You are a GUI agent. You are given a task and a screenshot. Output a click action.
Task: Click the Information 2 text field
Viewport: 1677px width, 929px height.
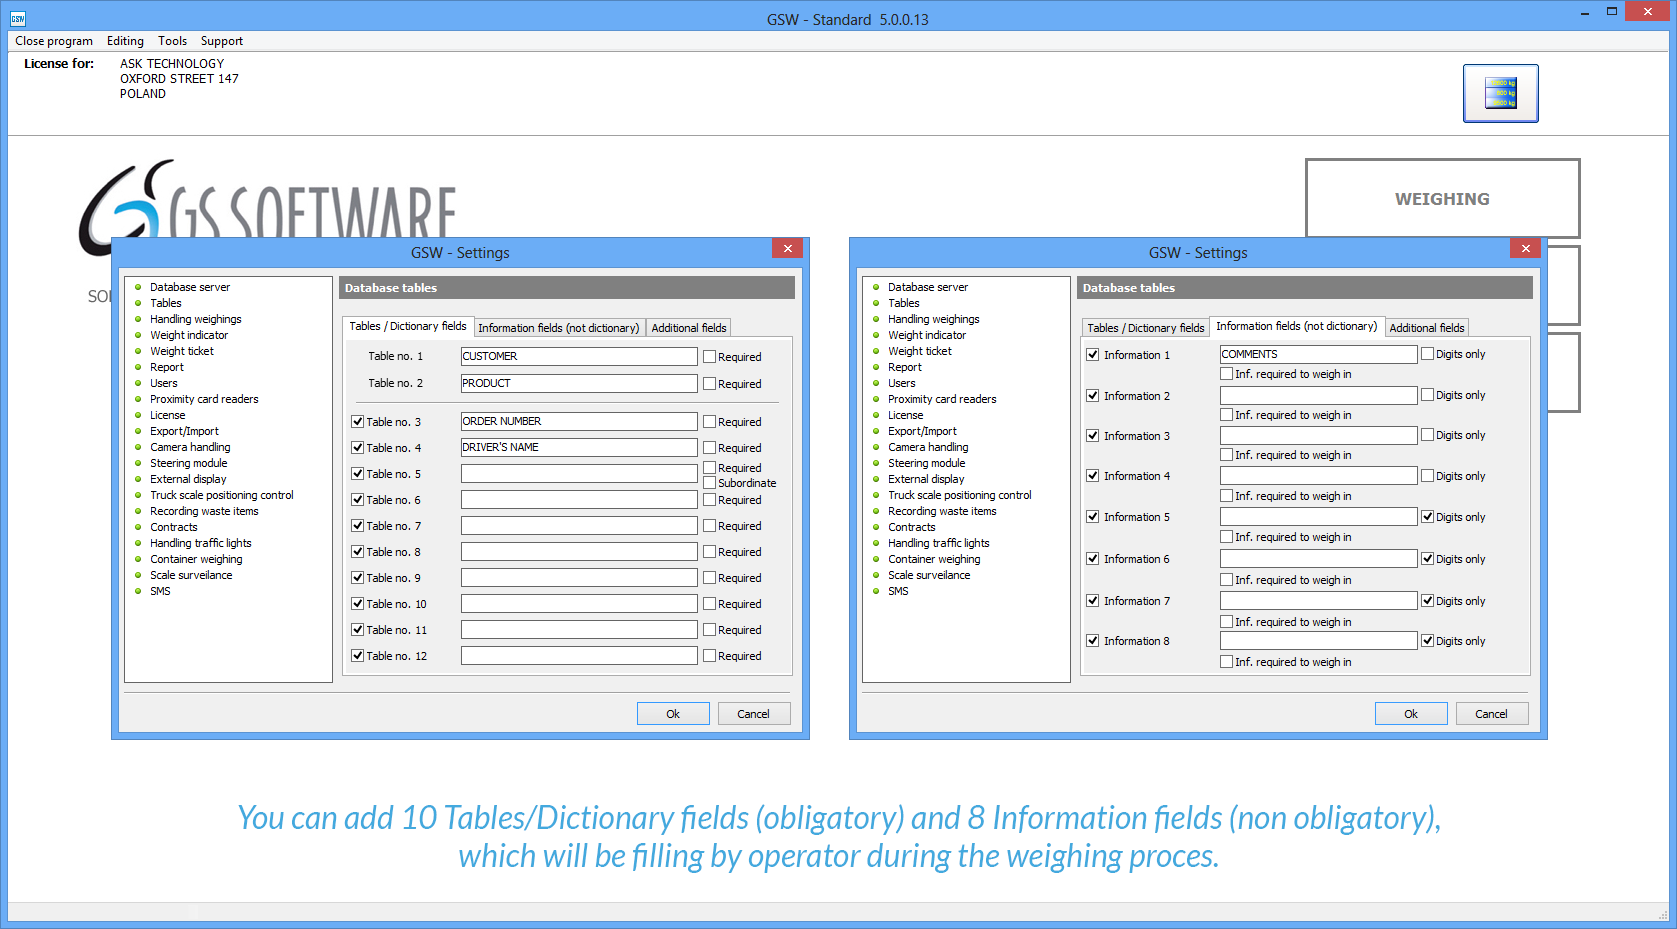(1317, 396)
